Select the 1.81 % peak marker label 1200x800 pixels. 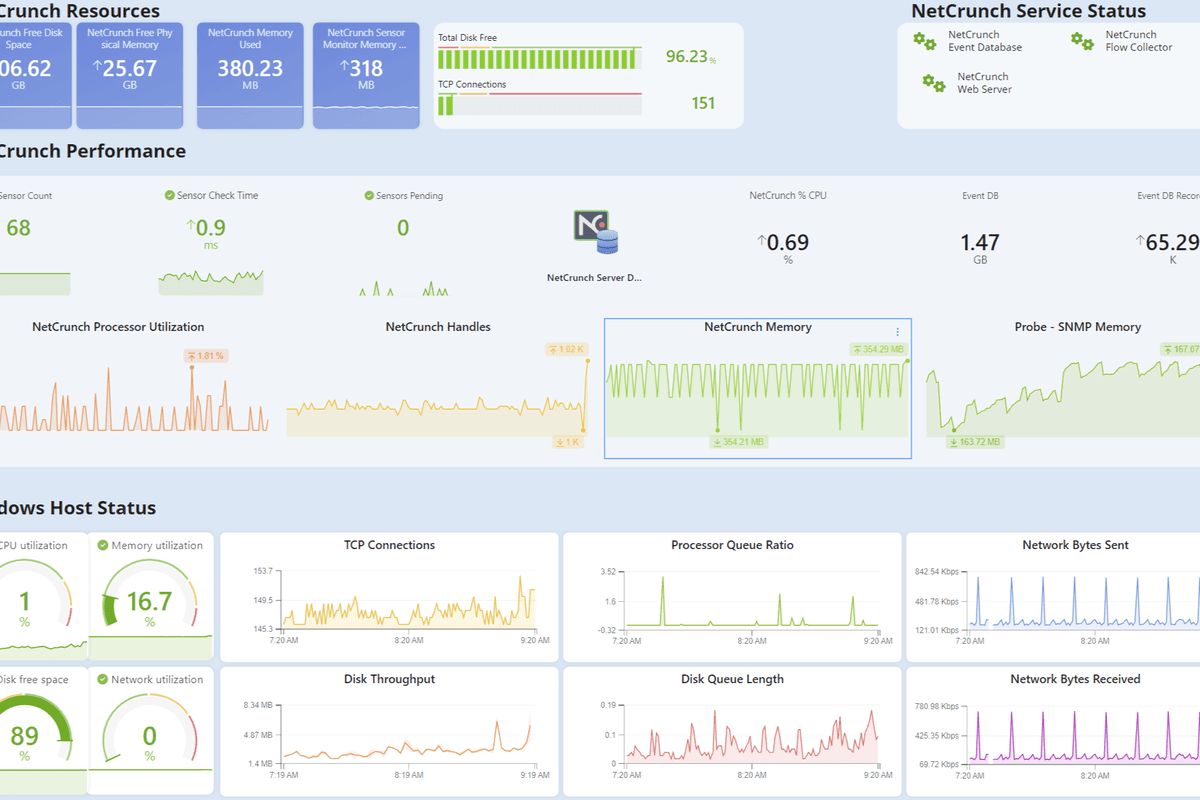206,355
